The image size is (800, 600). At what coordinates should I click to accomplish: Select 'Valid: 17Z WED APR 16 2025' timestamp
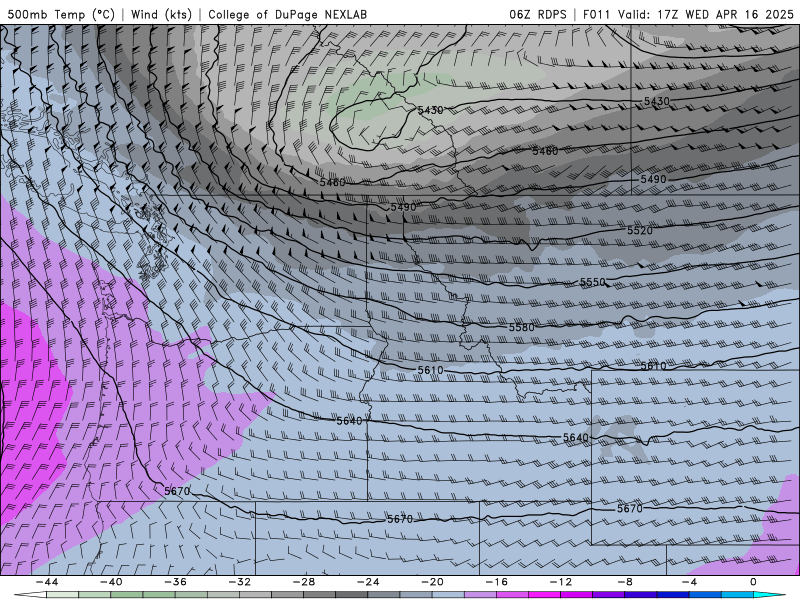point(706,14)
